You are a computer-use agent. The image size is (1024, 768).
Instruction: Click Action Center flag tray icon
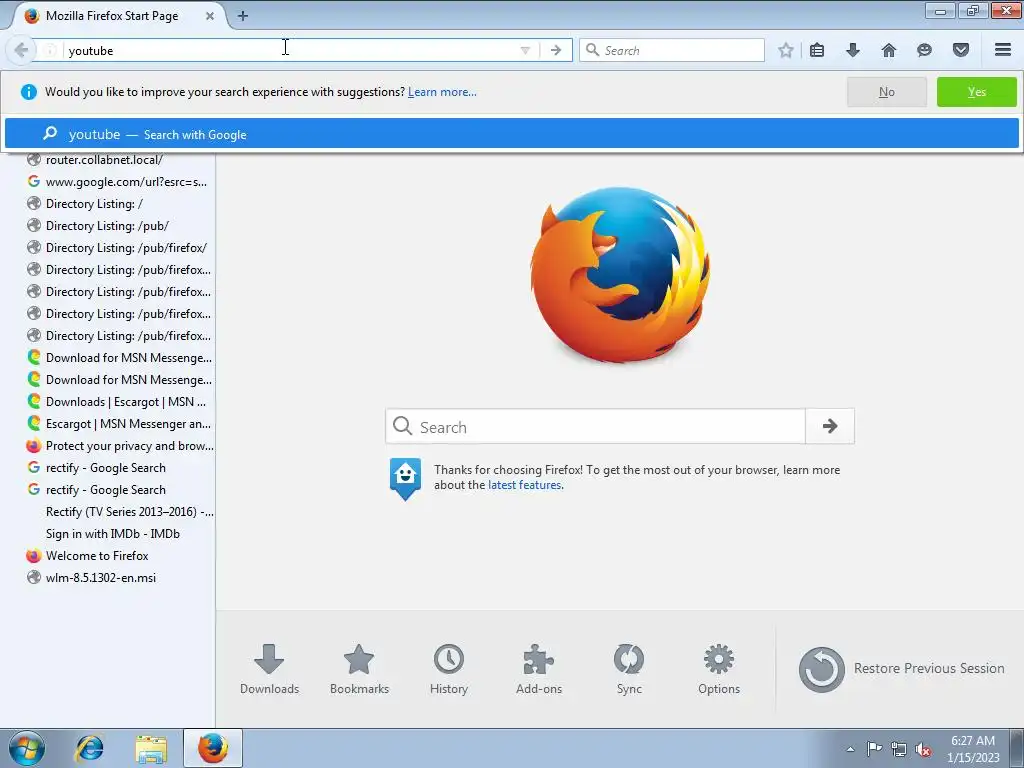874,749
